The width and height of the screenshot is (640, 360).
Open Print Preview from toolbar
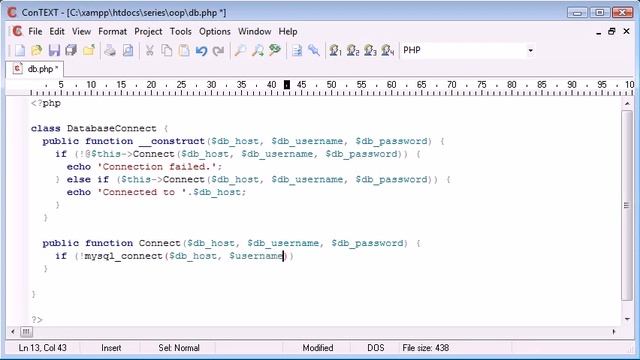tap(128, 51)
